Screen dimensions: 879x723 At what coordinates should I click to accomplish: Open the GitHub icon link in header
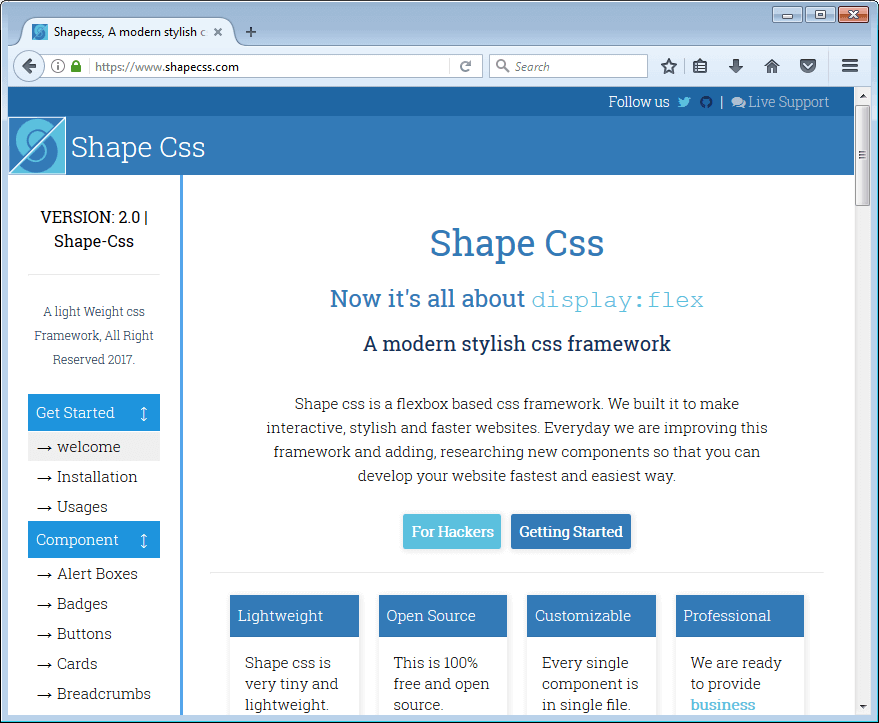[x=706, y=102]
